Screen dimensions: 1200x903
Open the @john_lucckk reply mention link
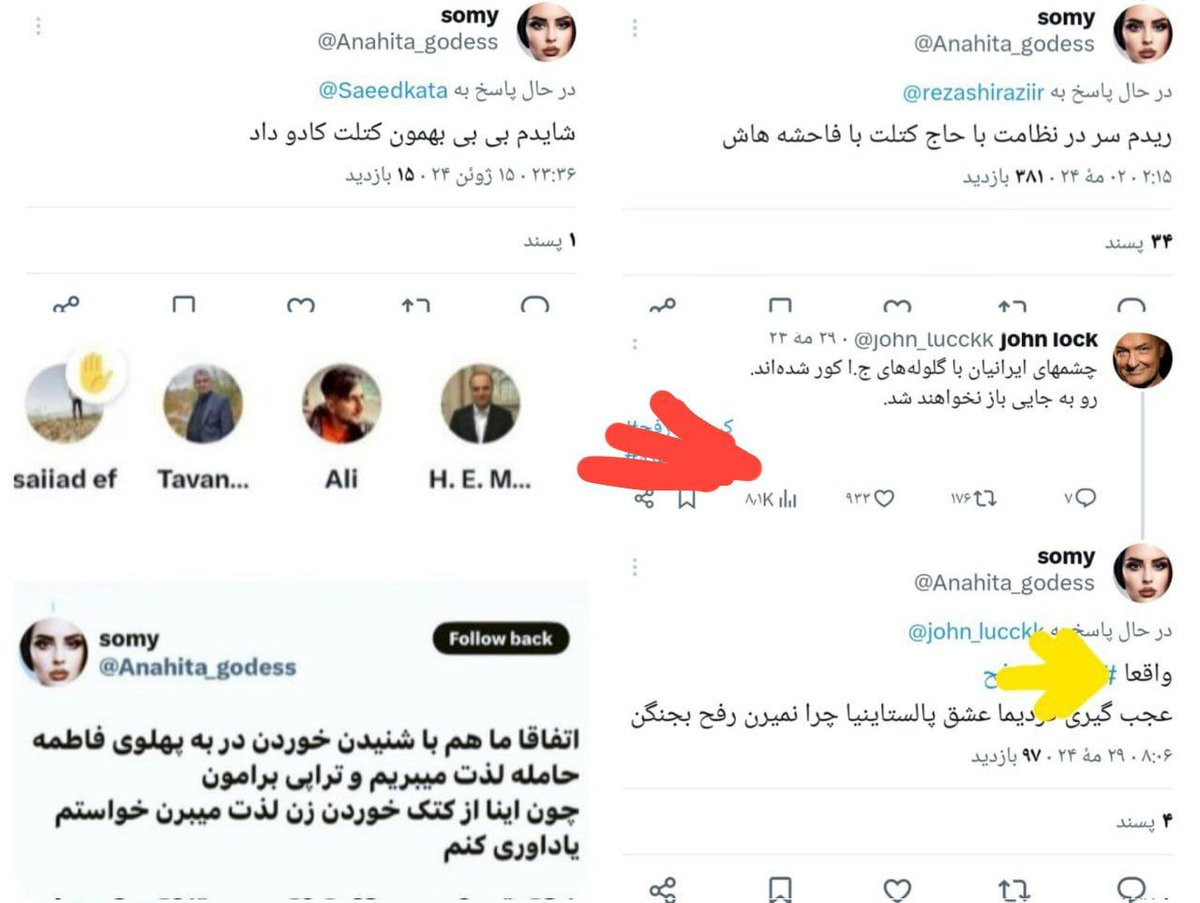tap(972, 632)
